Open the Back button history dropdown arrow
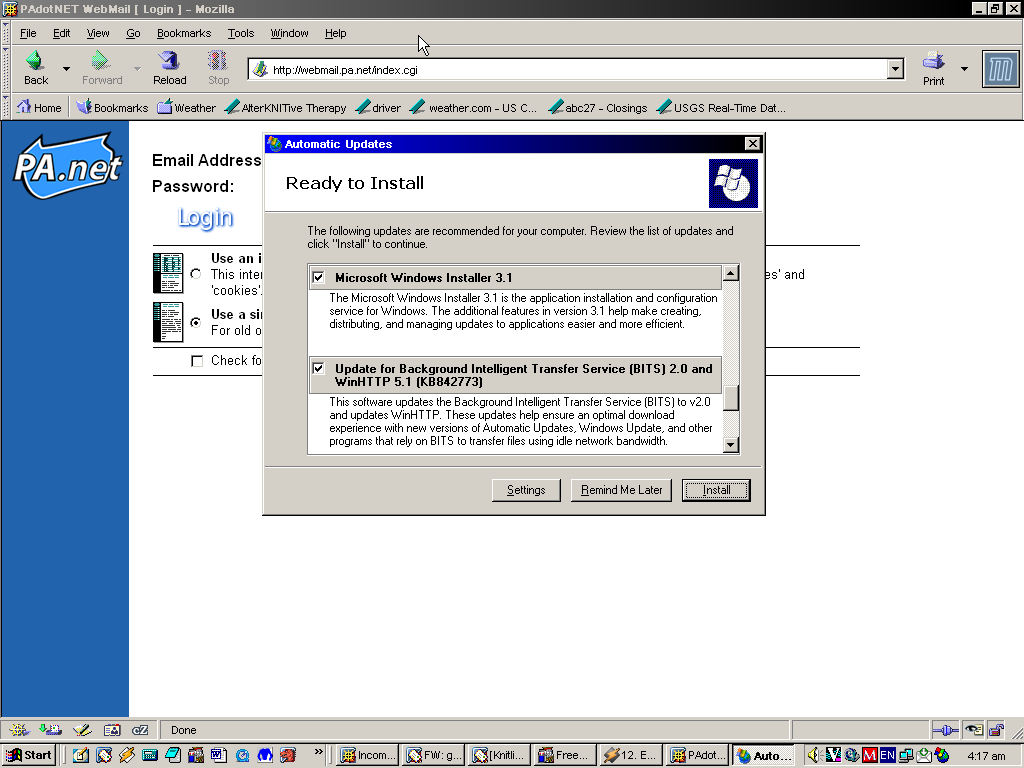 (x=66, y=69)
